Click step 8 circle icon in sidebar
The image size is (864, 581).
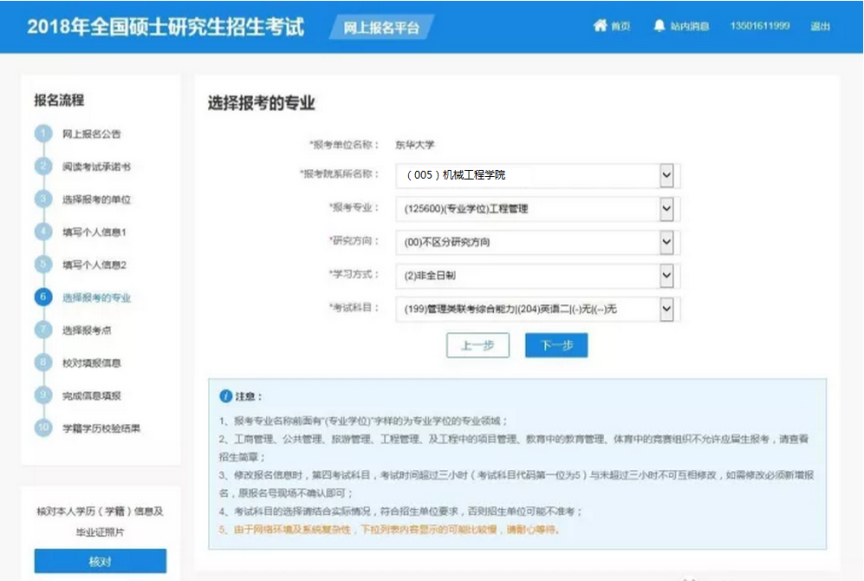click(43, 363)
